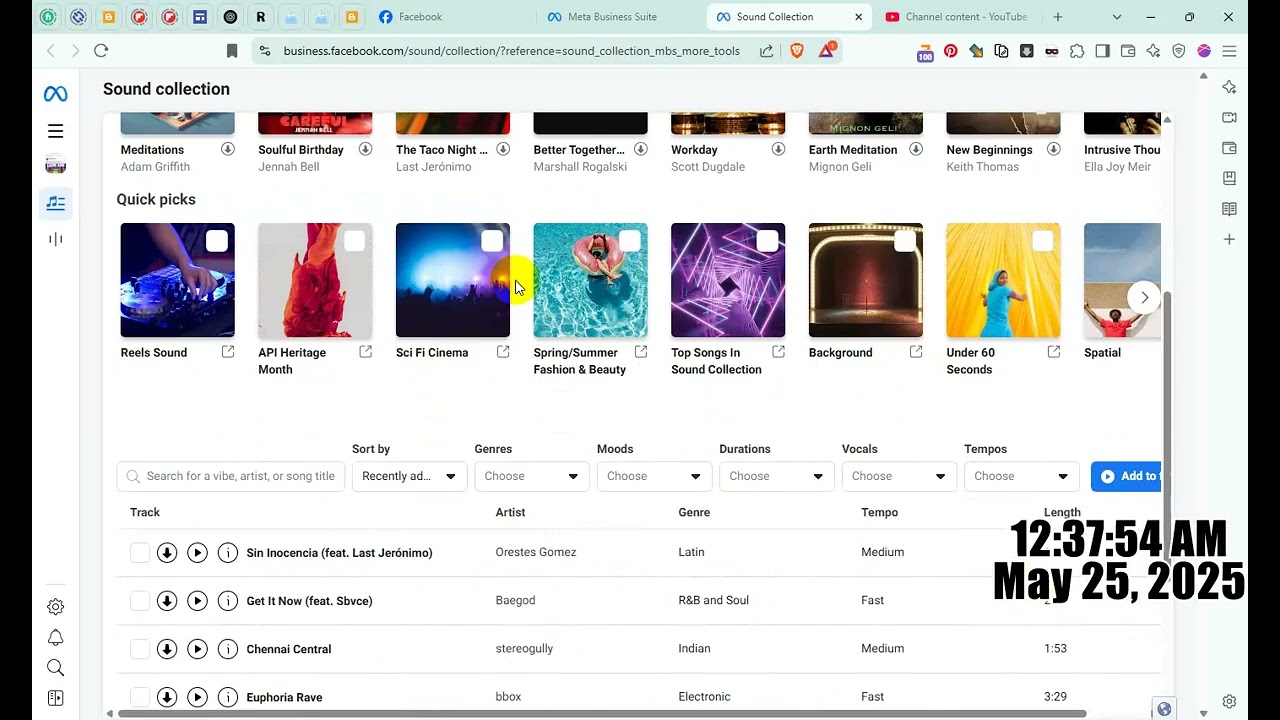Open Reels Sound collection in new window
This screenshot has width=1280, height=720.
tap(228, 352)
